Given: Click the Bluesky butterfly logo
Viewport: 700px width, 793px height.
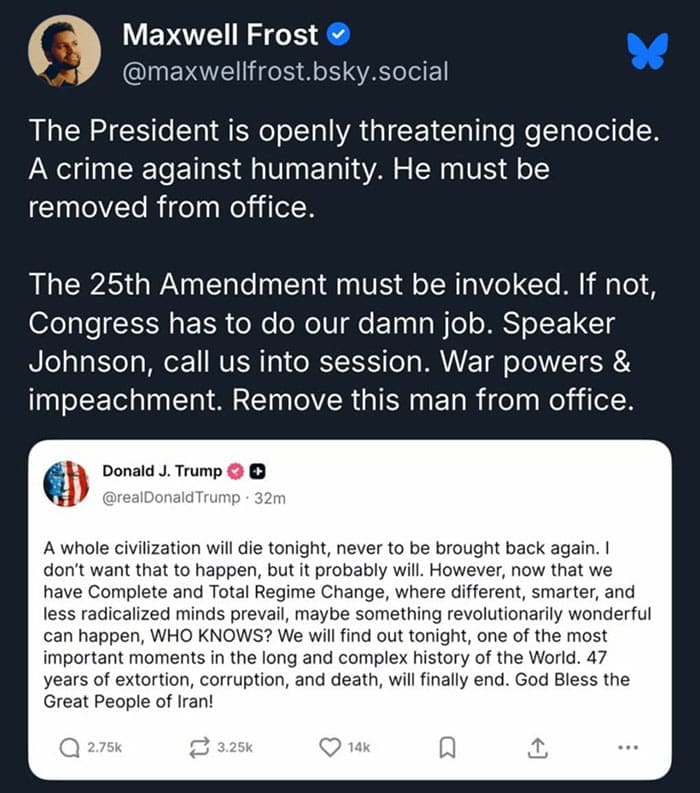Looking at the screenshot, I should (x=648, y=49).
